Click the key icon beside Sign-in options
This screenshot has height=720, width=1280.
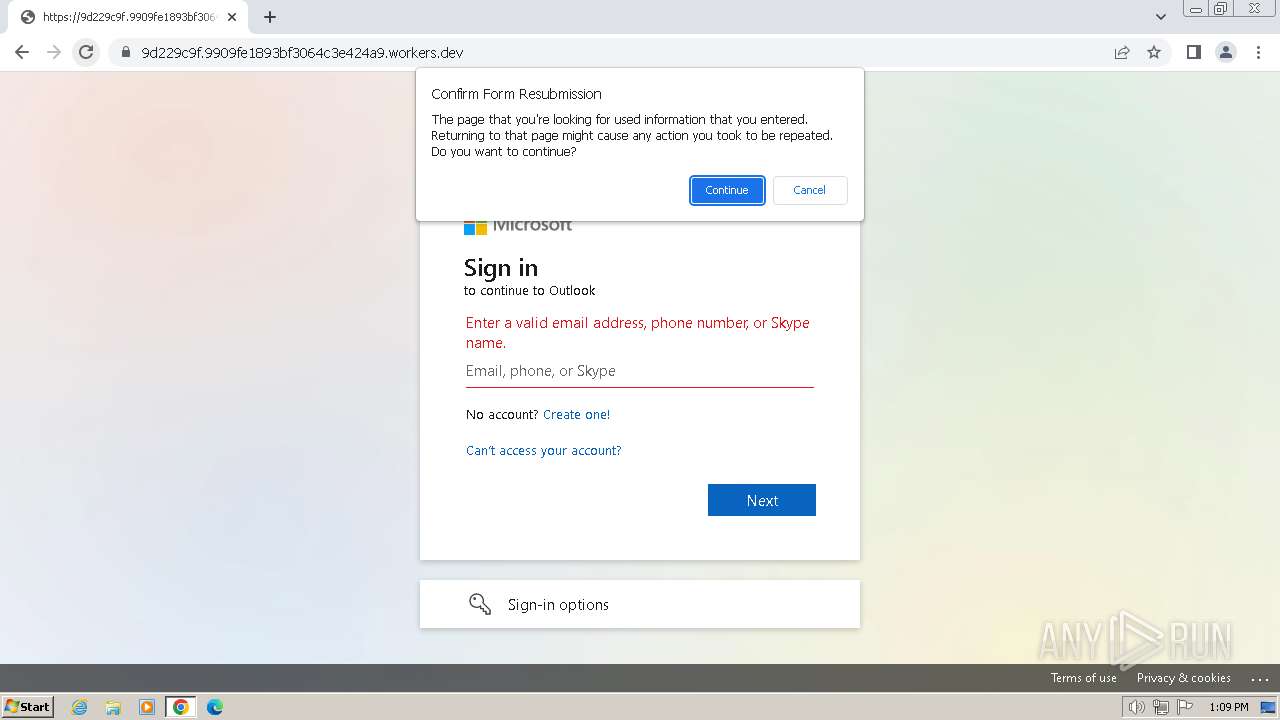[480, 604]
